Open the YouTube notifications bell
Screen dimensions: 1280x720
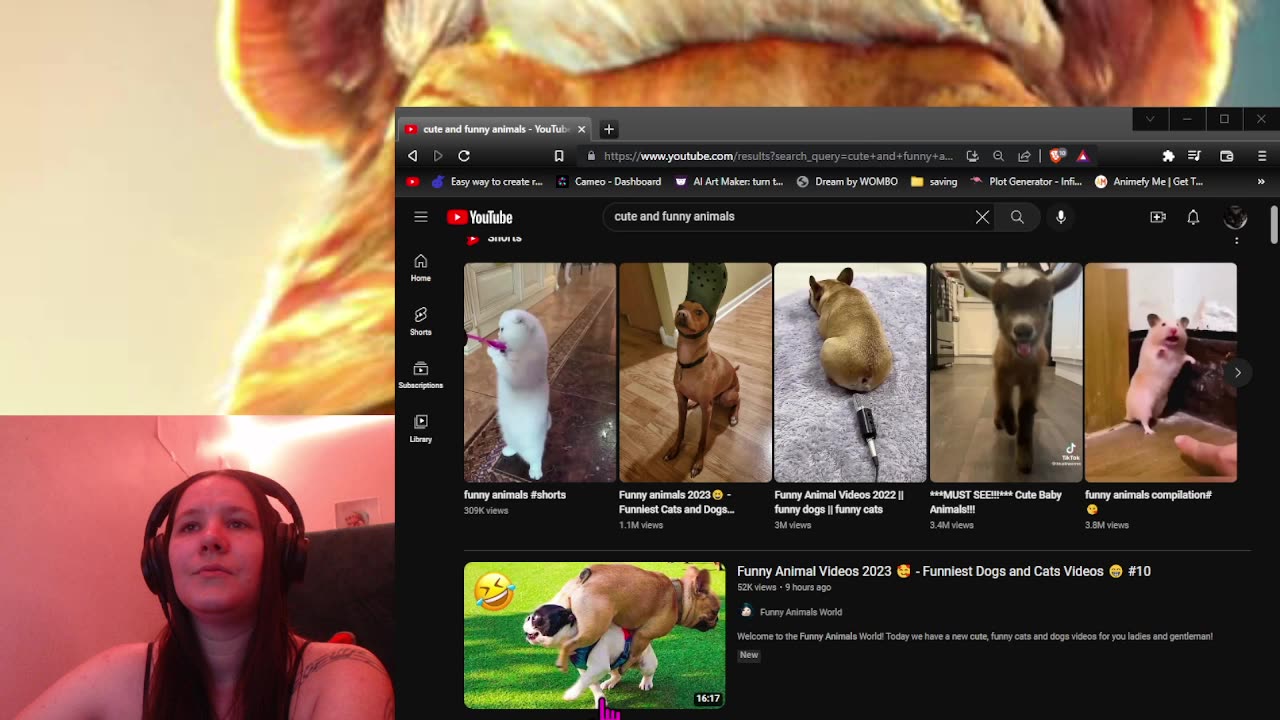point(1193,217)
